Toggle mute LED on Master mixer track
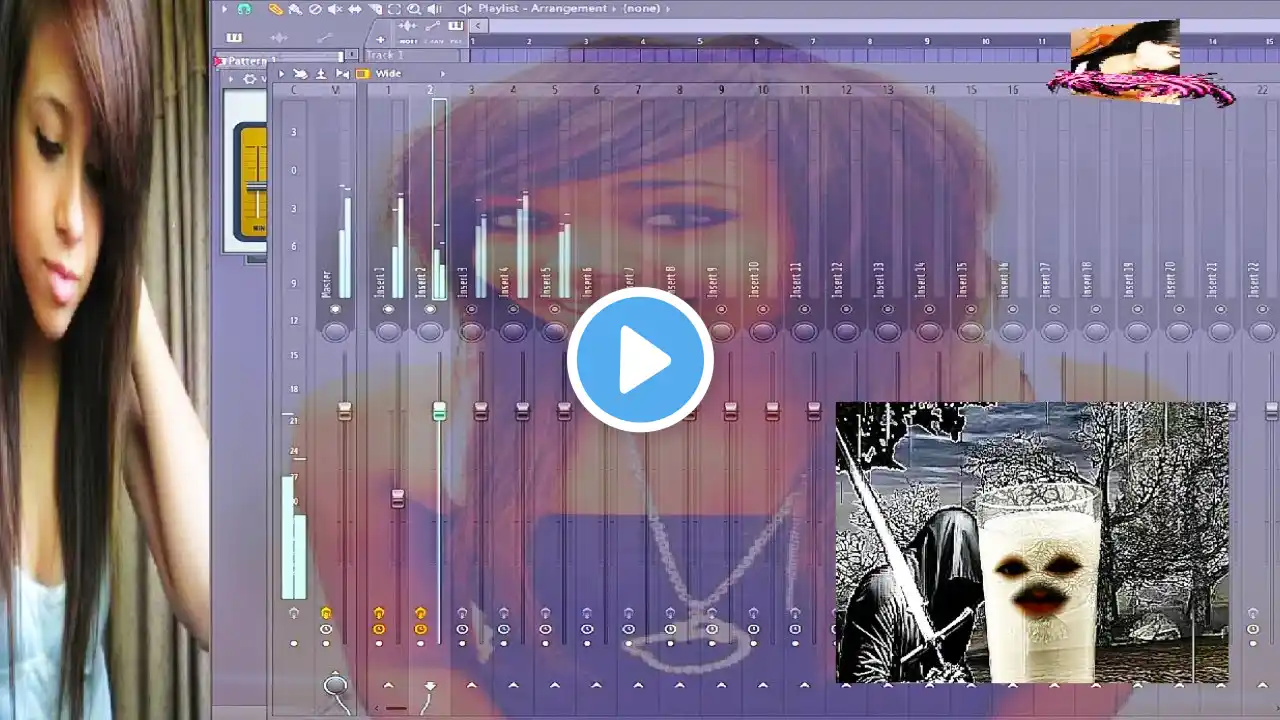Image resolution: width=1280 pixels, height=720 pixels. click(335, 310)
